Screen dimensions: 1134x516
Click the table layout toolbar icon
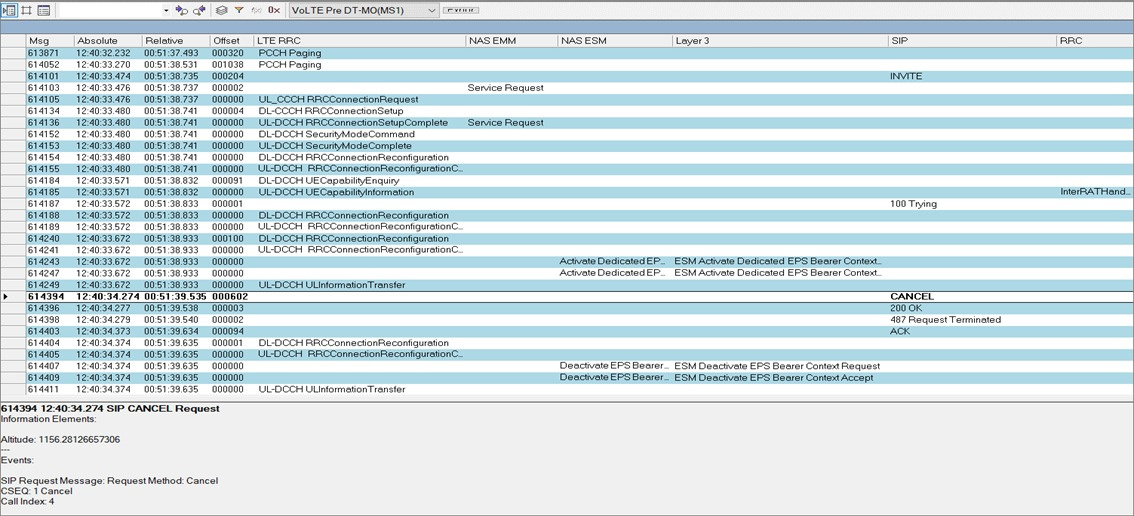43,10
